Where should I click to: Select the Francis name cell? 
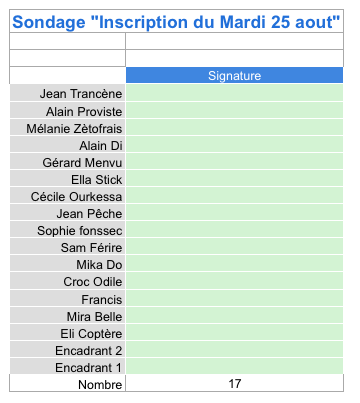click(68, 299)
